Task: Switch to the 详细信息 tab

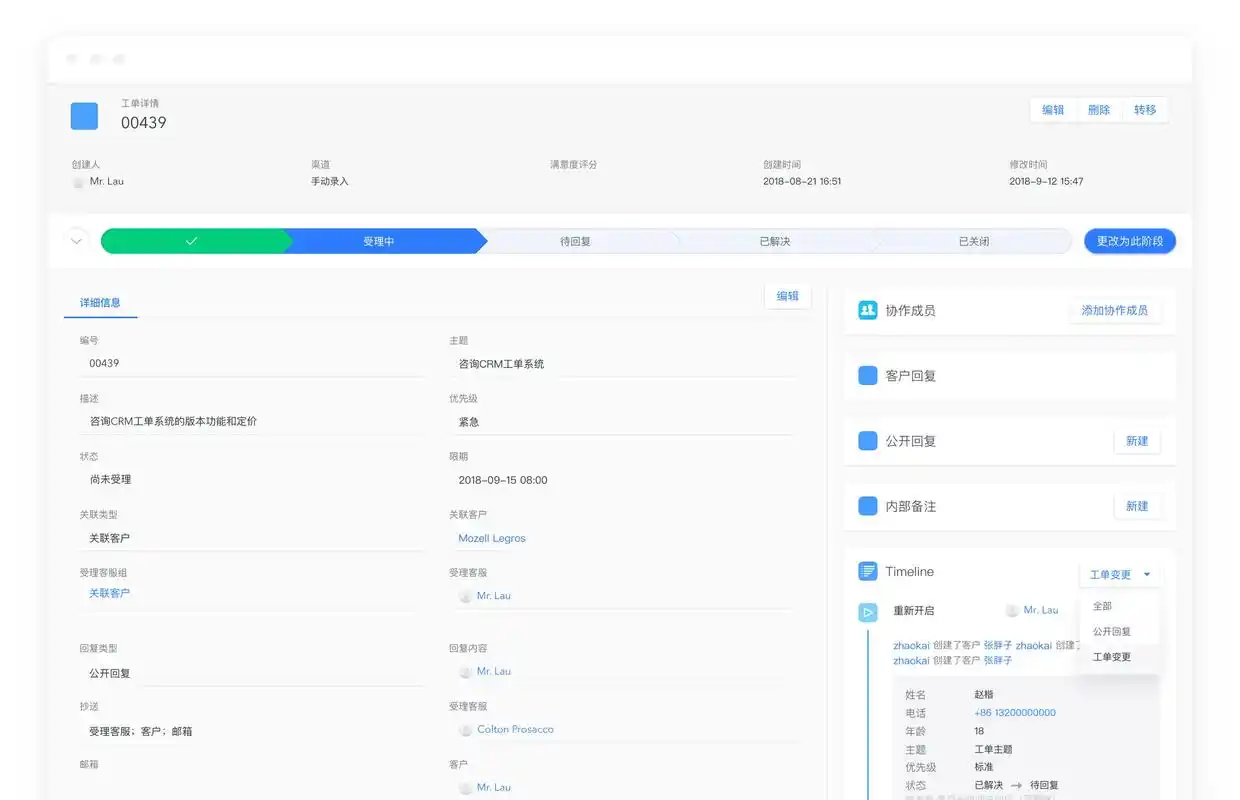Action: [100, 302]
